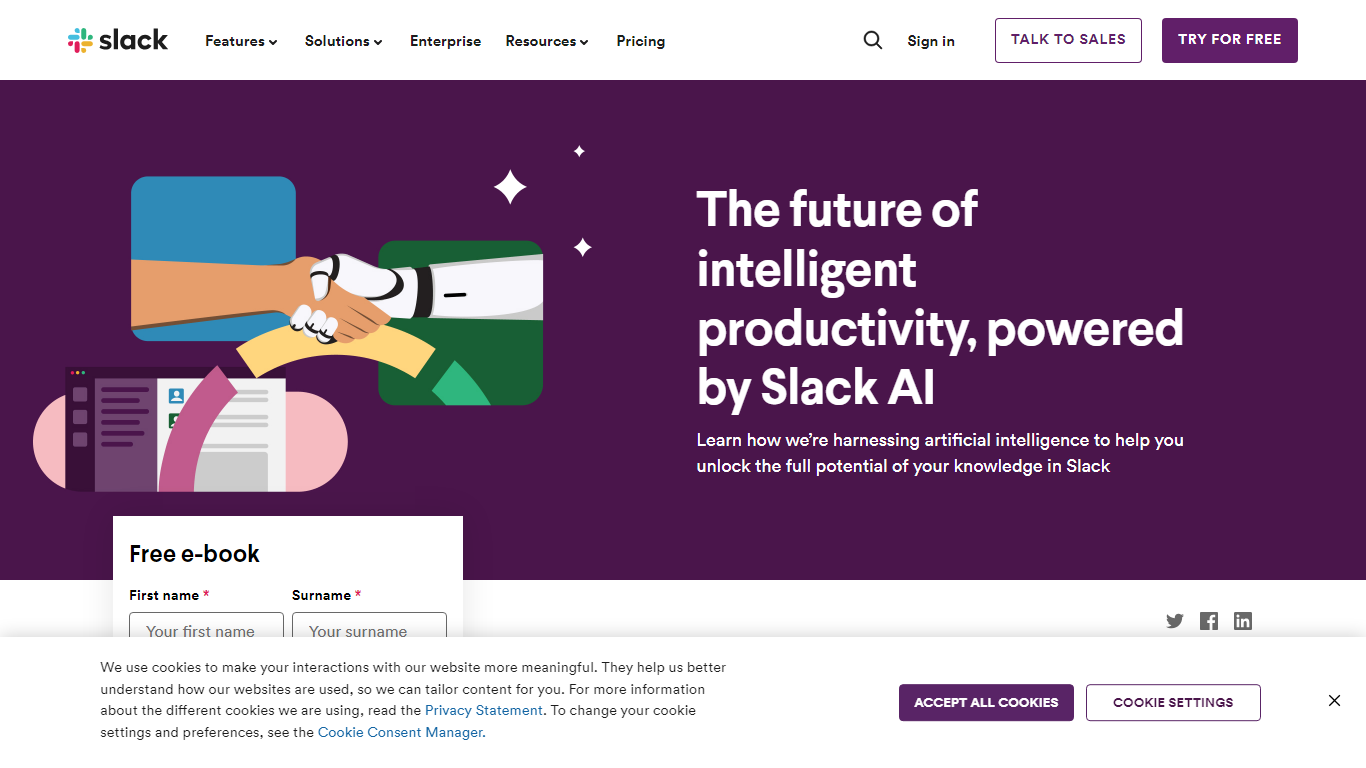Image resolution: width=1366 pixels, height=768 pixels.
Task: Click the Slack logo colored hash symbol
Action: [79, 40]
